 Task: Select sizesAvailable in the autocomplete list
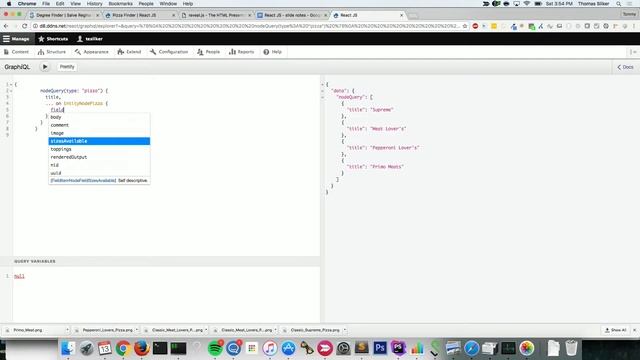[99, 141]
